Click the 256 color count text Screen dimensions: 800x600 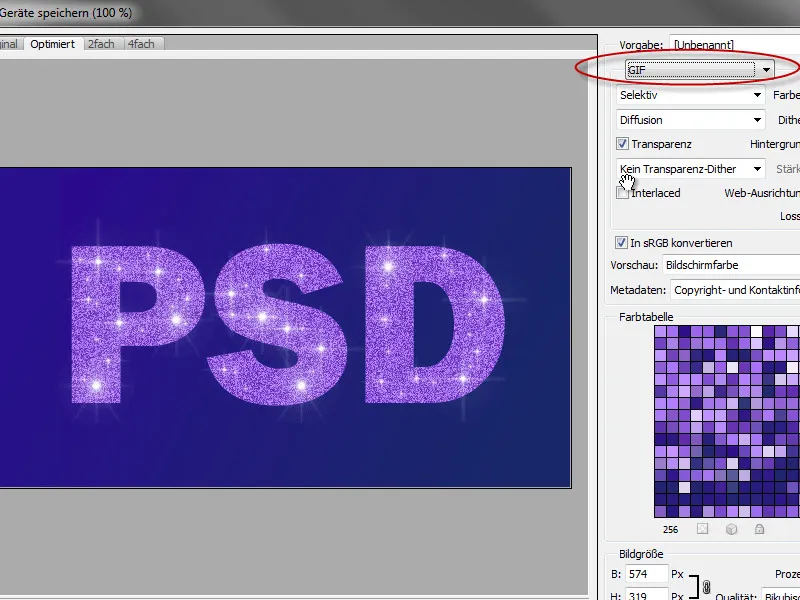point(670,530)
